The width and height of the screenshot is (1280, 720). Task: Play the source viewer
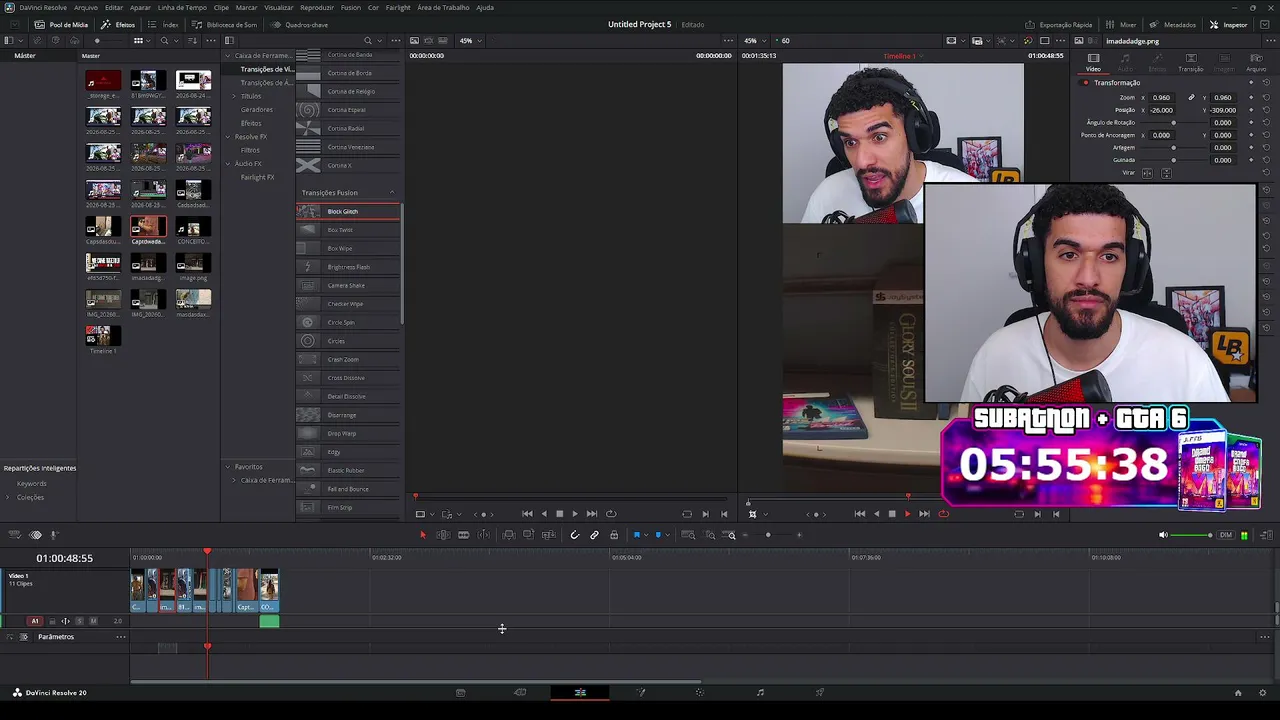point(574,514)
